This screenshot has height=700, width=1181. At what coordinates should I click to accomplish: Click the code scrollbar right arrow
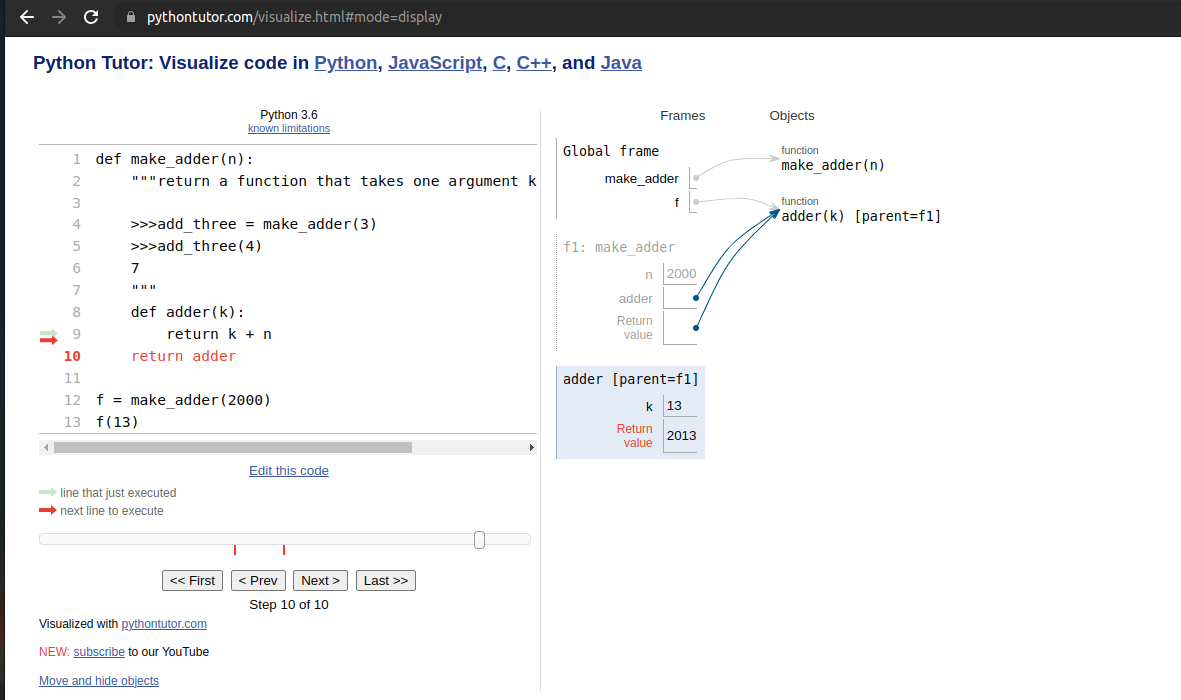531,447
